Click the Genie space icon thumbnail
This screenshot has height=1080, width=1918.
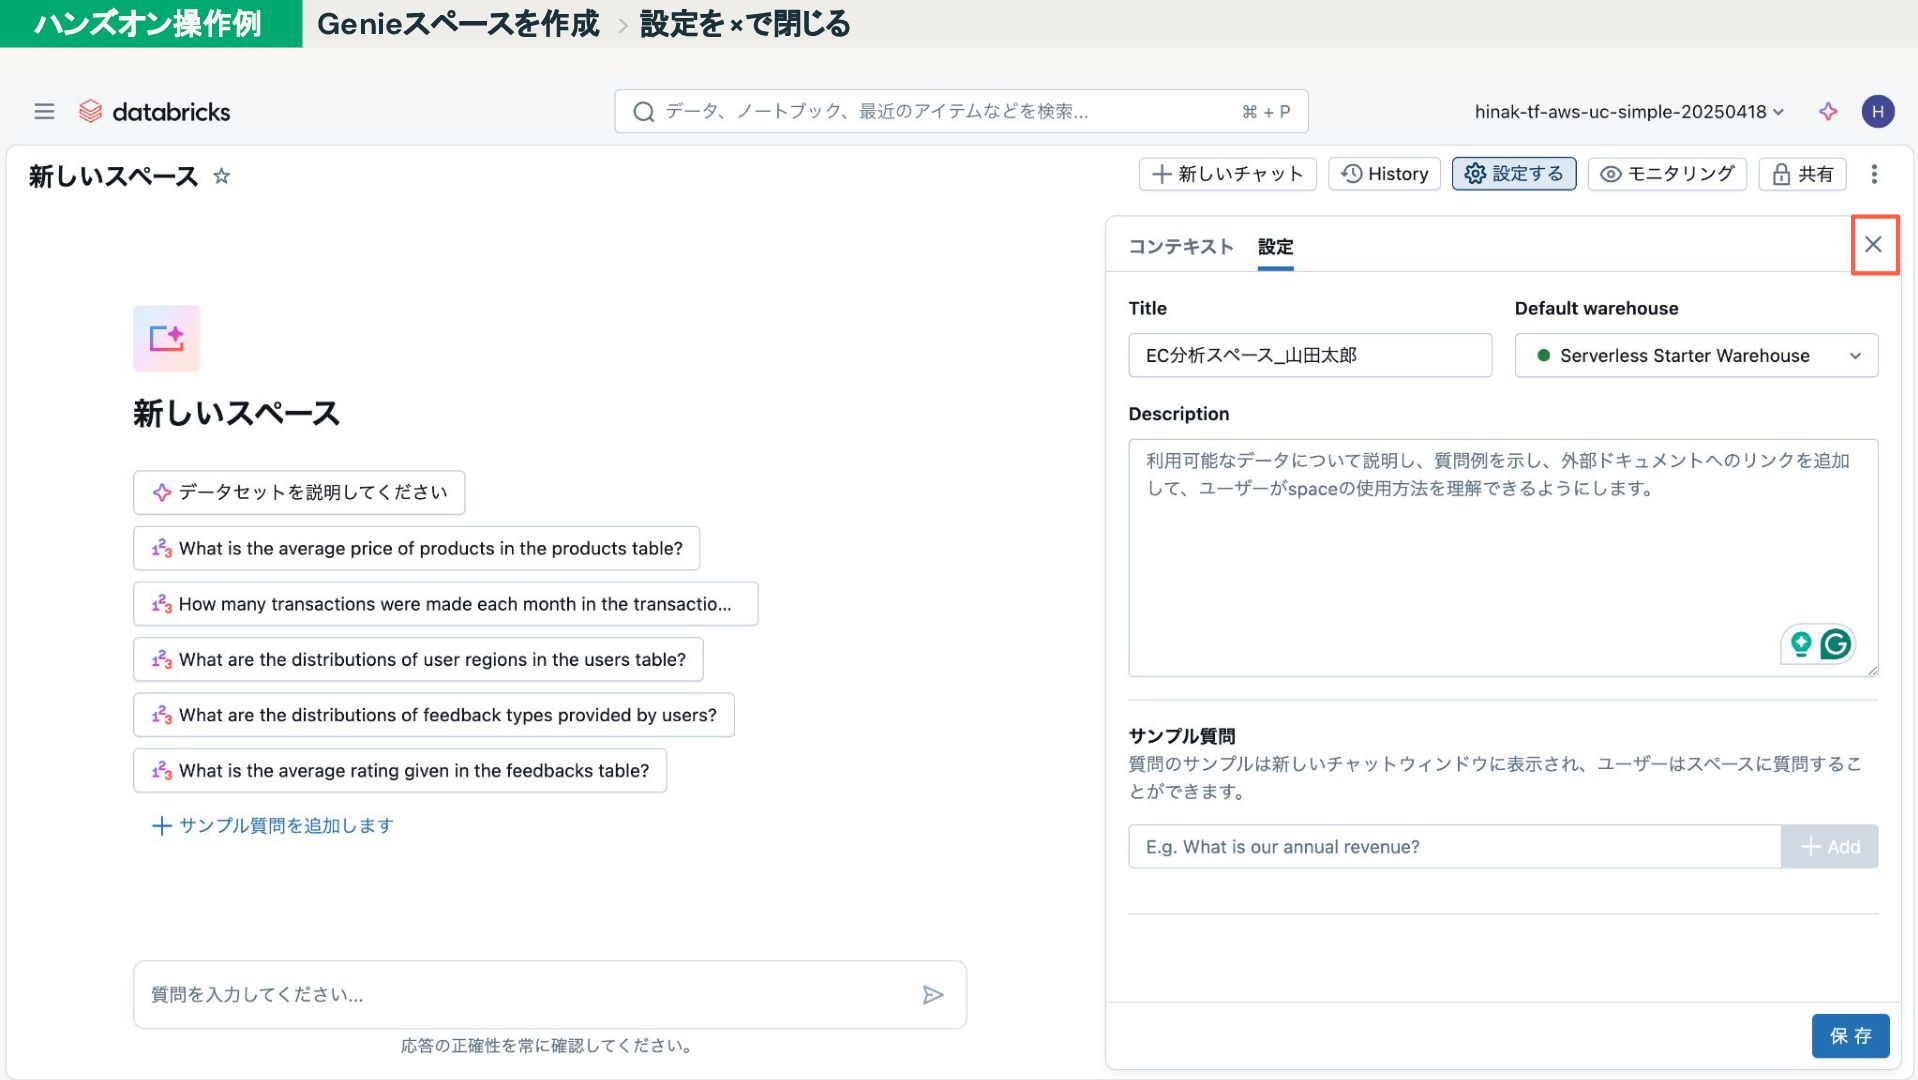pyautogui.click(x=166, y=338)
